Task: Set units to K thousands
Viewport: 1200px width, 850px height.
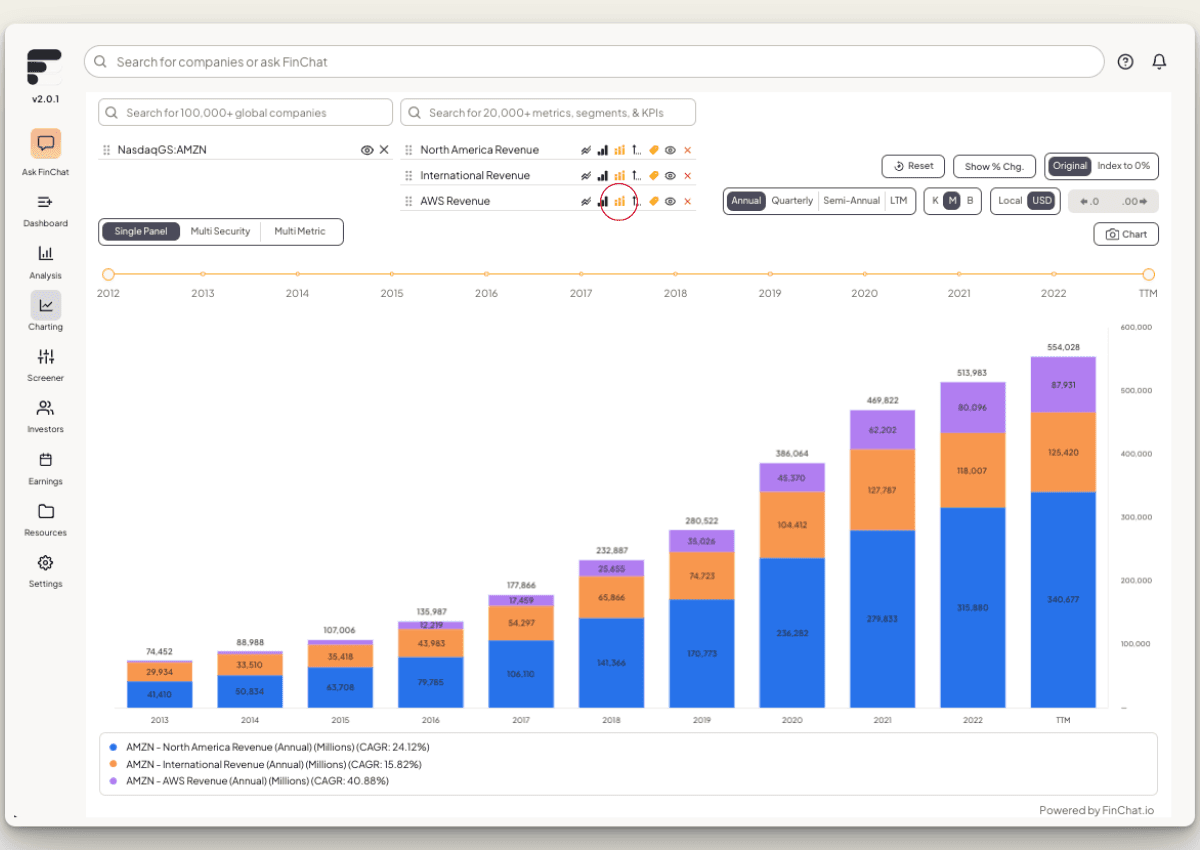Action: point(935,201)
